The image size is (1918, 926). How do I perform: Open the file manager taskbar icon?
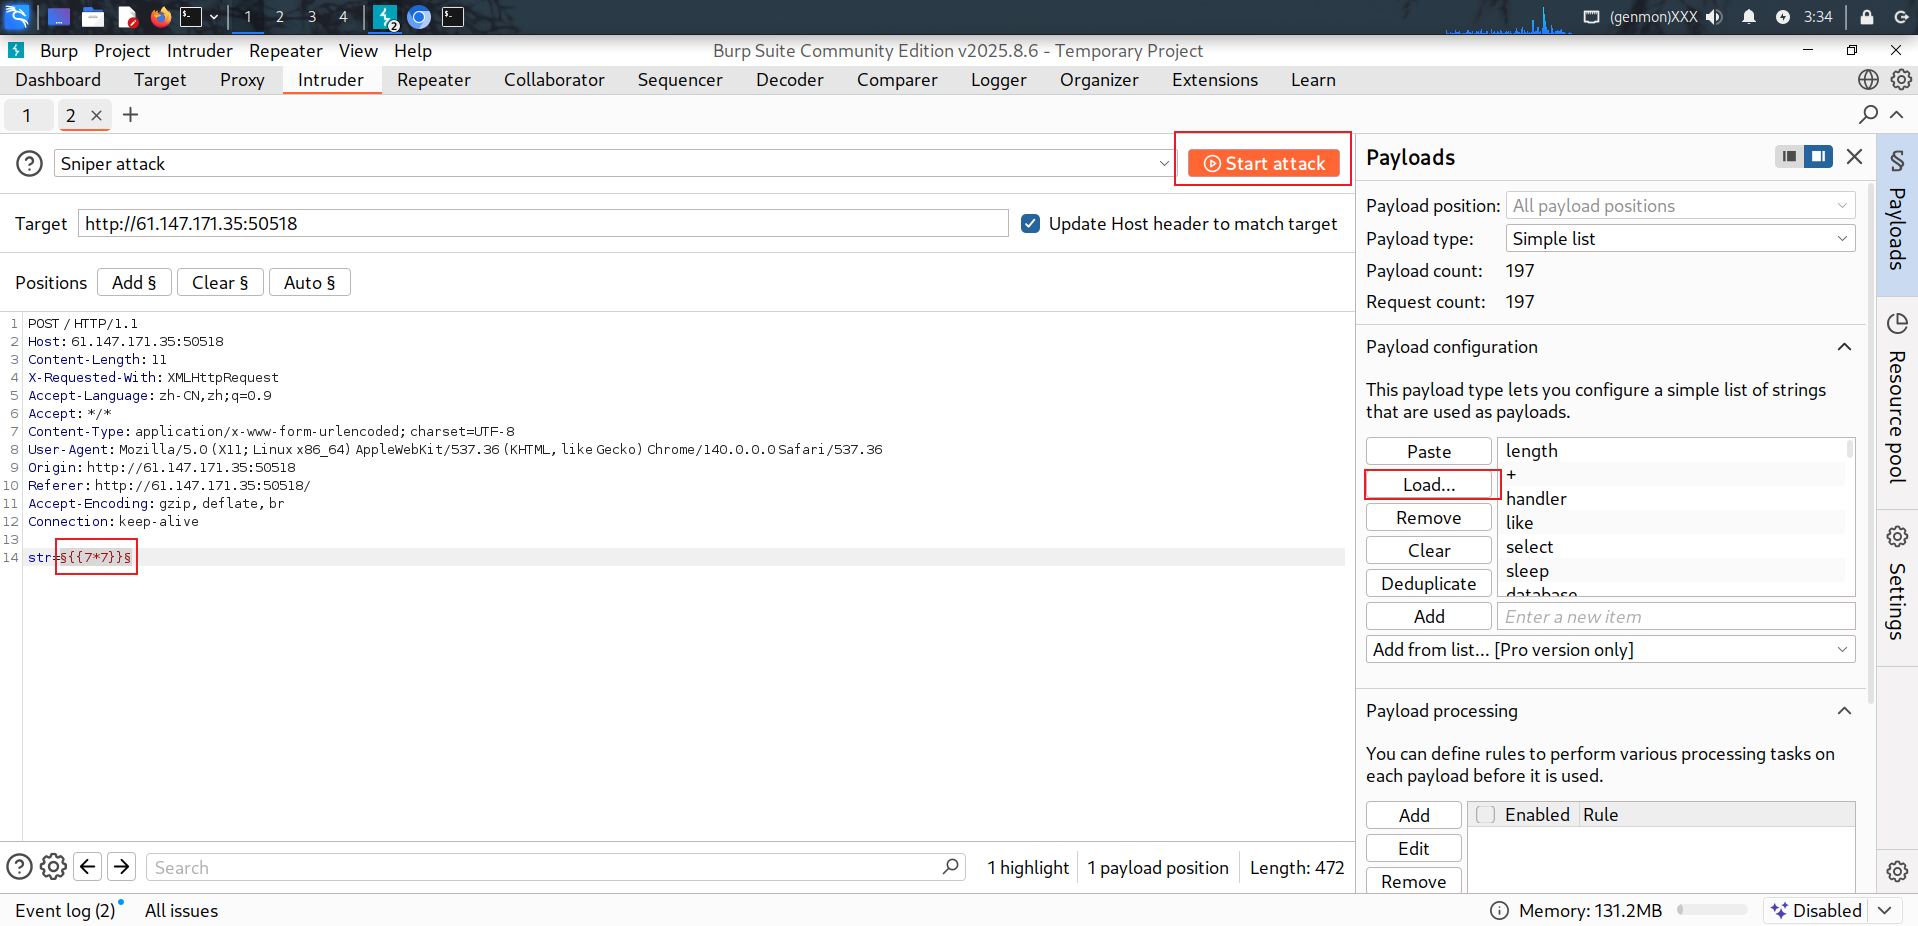pyautogui.click(x=93, y=17)
